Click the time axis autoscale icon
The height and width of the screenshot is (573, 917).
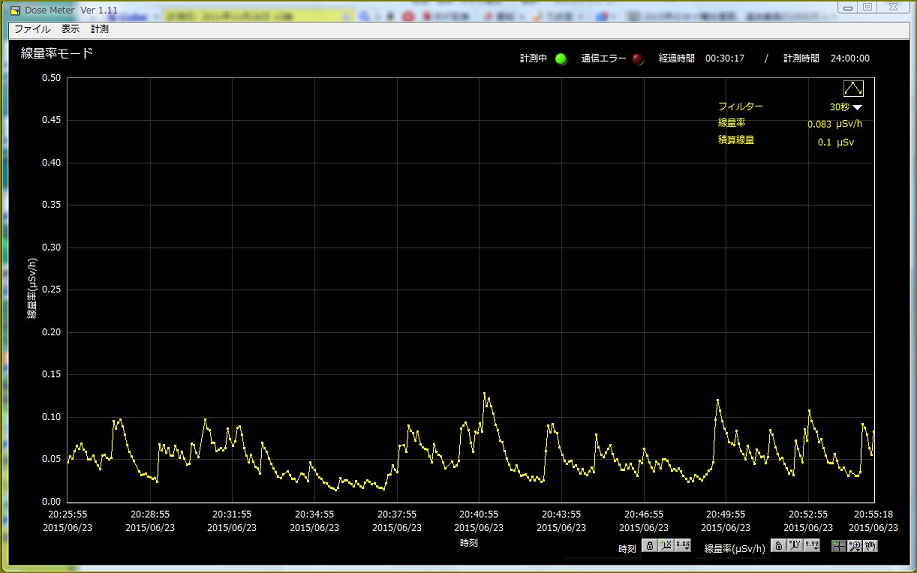click(x=666, y=546)
